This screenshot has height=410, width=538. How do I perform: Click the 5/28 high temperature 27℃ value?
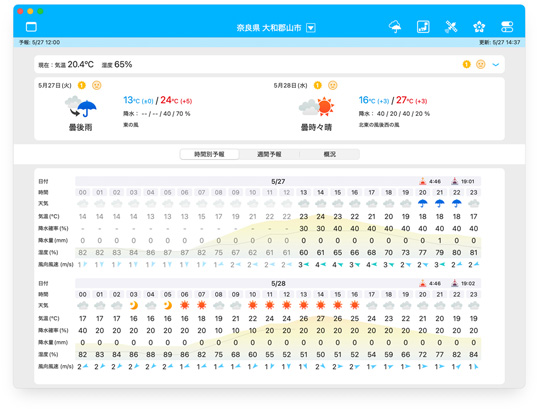pos(405,100)
